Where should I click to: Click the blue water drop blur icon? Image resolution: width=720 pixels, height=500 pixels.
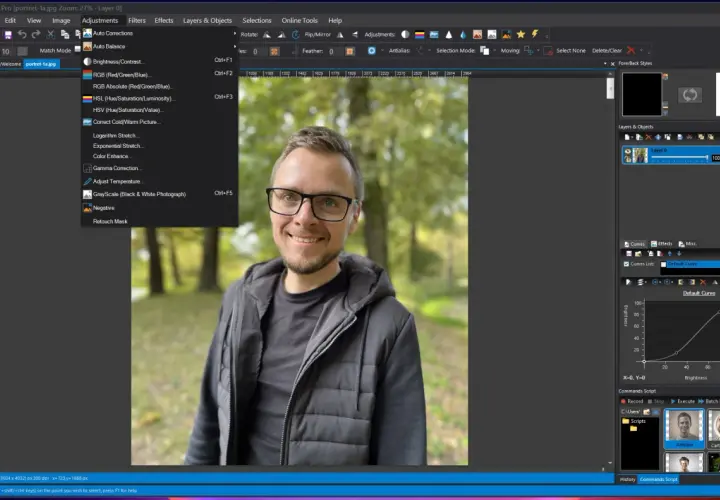click(462, 34)
